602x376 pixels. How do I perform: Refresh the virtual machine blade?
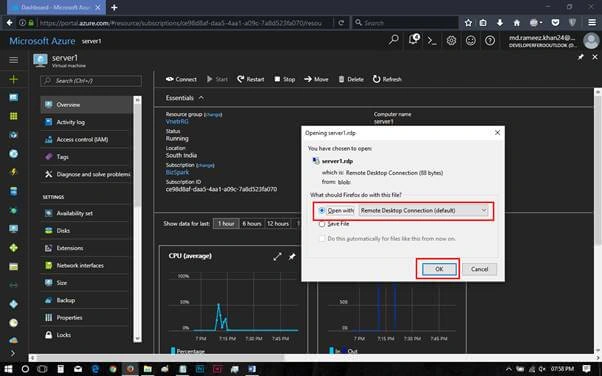point(387,79)
